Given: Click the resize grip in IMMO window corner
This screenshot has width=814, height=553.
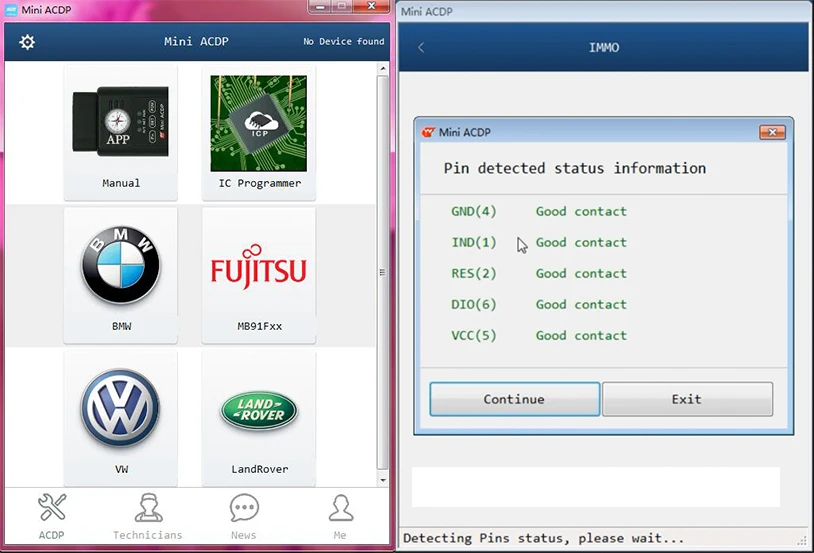Looking at the screenshot, I should tap(802, 540).
